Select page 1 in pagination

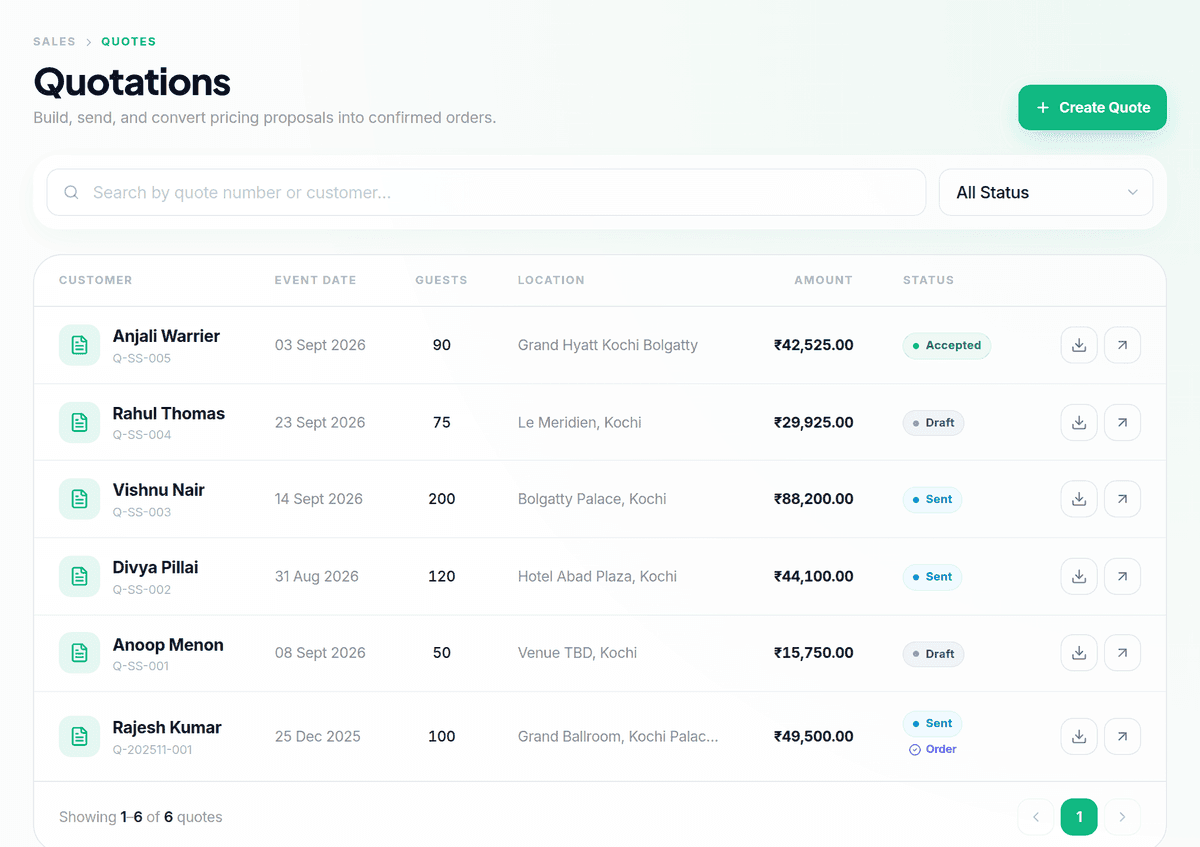(x=1079, y=817)
